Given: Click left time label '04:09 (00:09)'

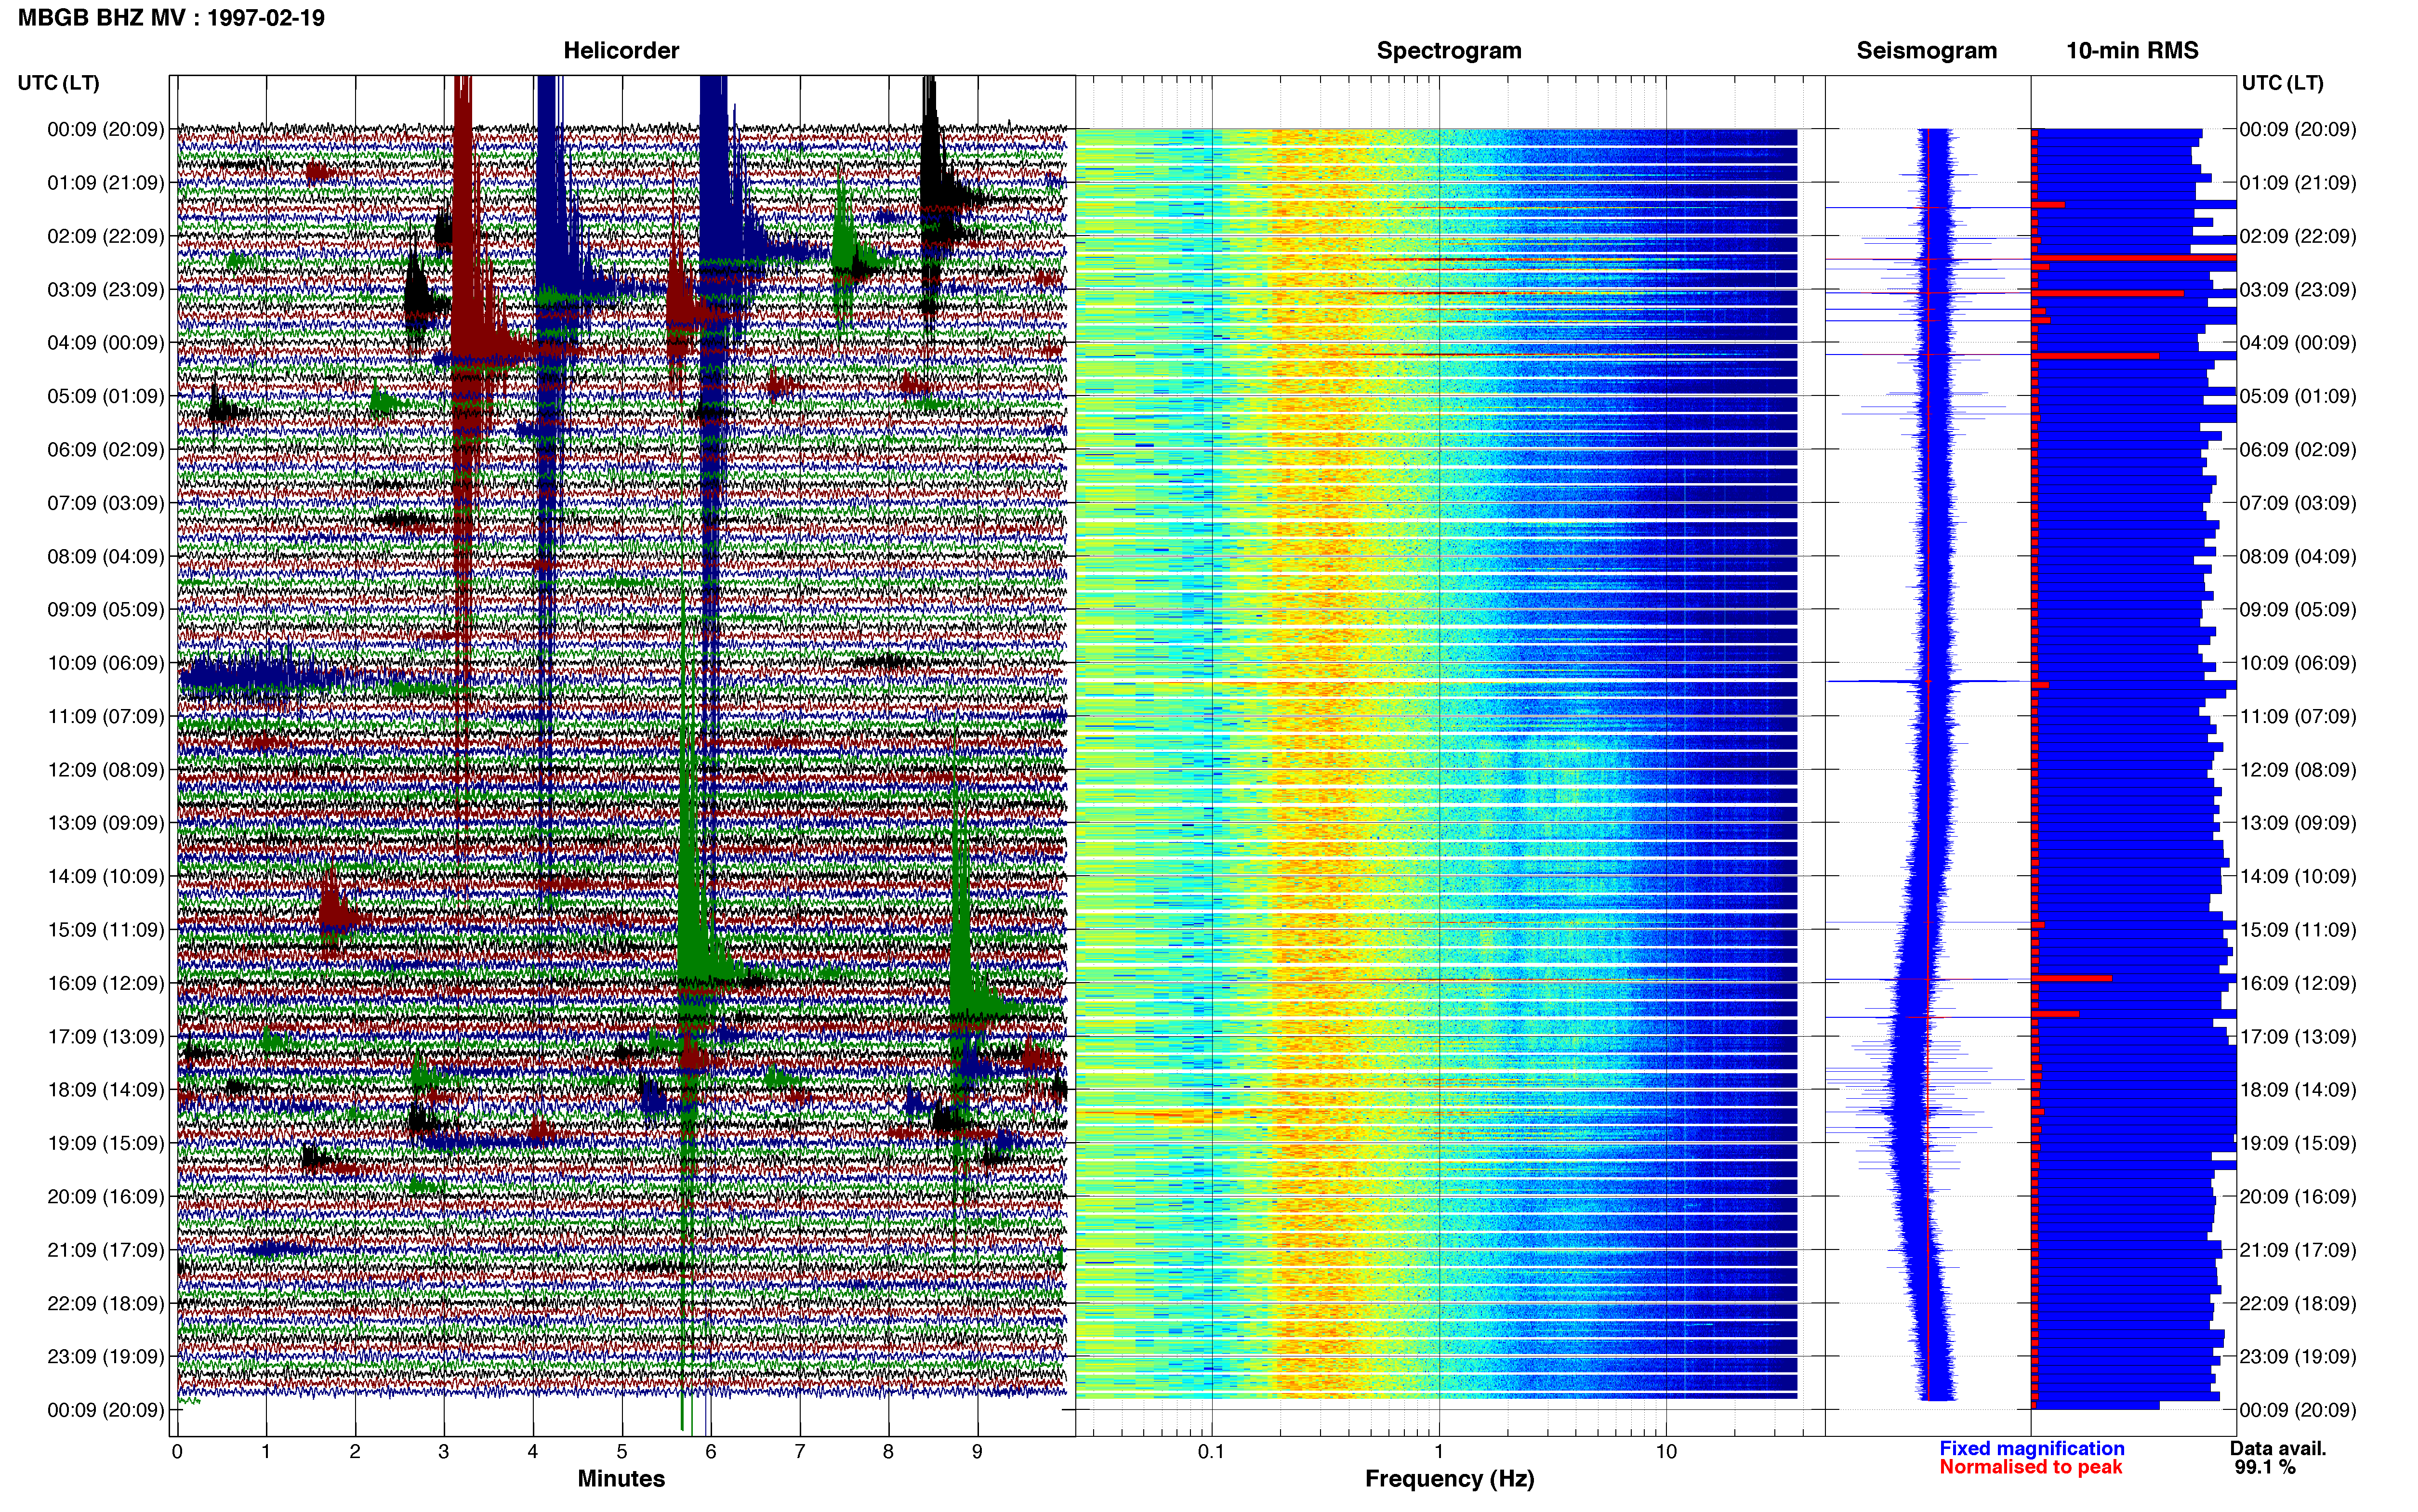Looking at the screenshot, I should pos(105,343).
